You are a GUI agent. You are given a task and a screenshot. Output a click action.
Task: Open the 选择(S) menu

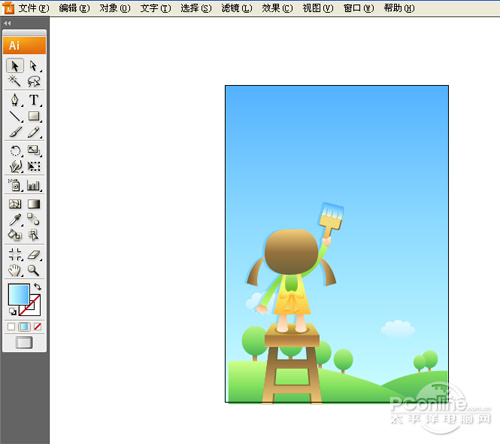(x=196, y=8)
